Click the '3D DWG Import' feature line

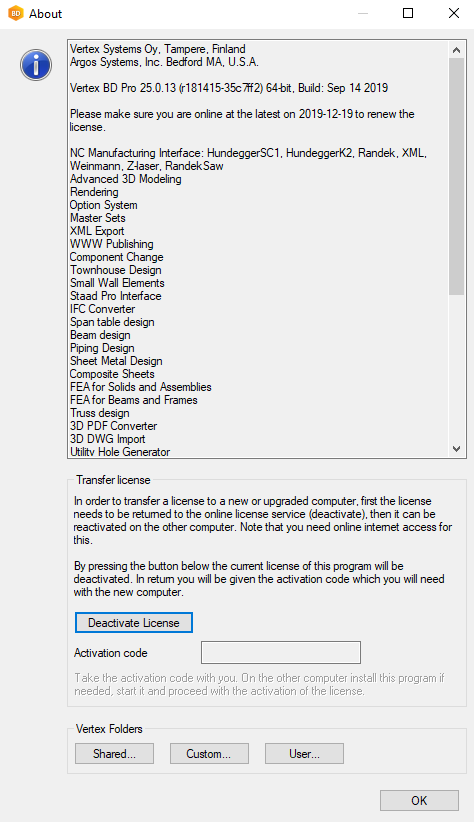[x=107, y=439]
